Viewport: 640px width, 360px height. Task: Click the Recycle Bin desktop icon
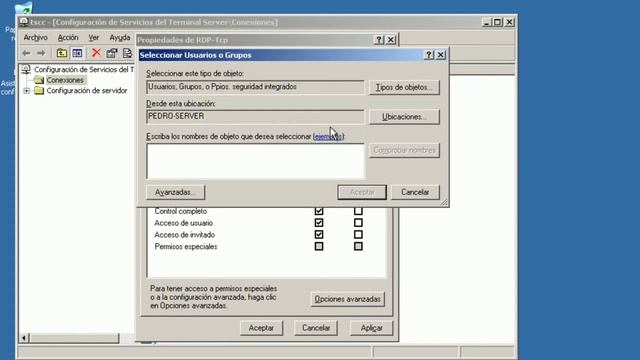[23, 7]
